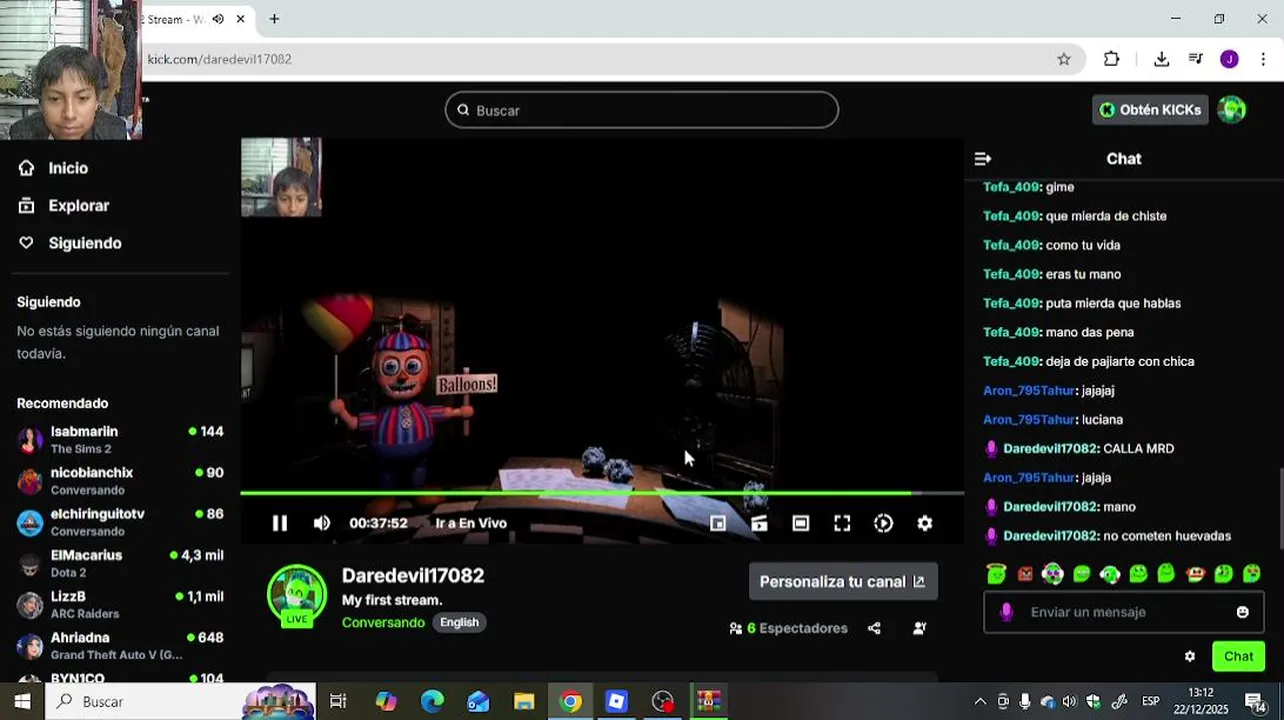Click the 6 Espectadores count
1284x720 pixels.
[789, 628]
